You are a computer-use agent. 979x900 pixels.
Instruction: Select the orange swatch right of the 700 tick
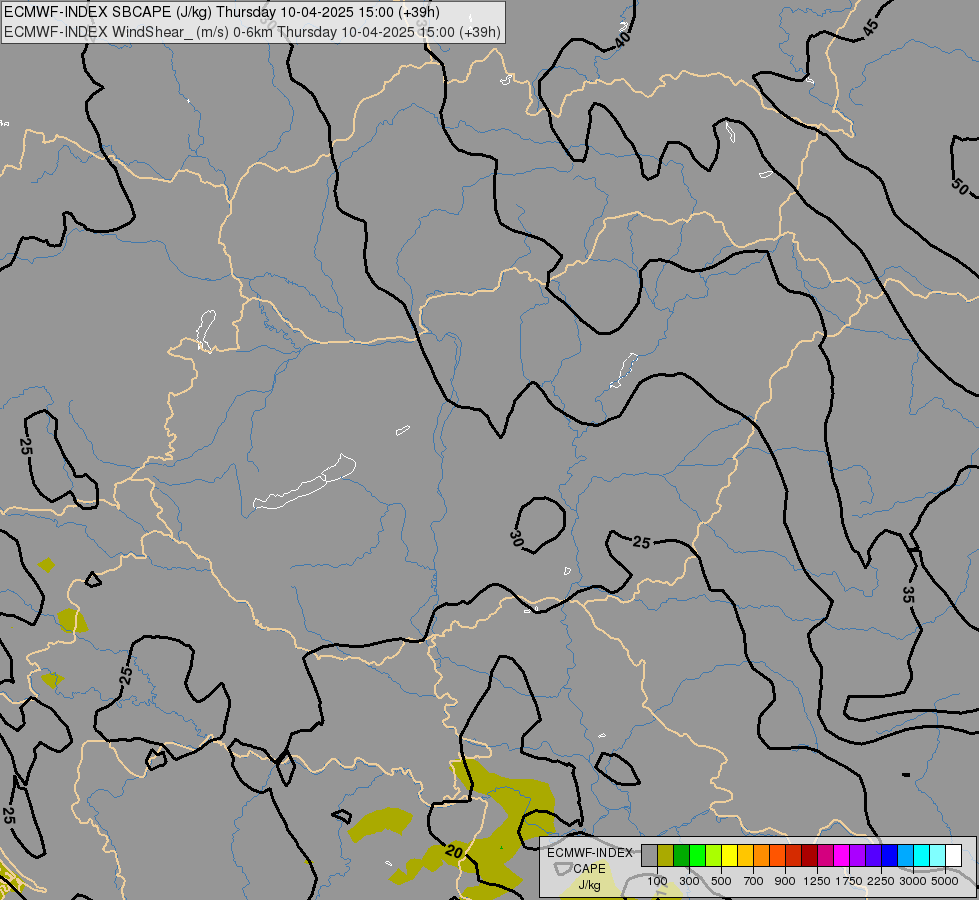762,856
